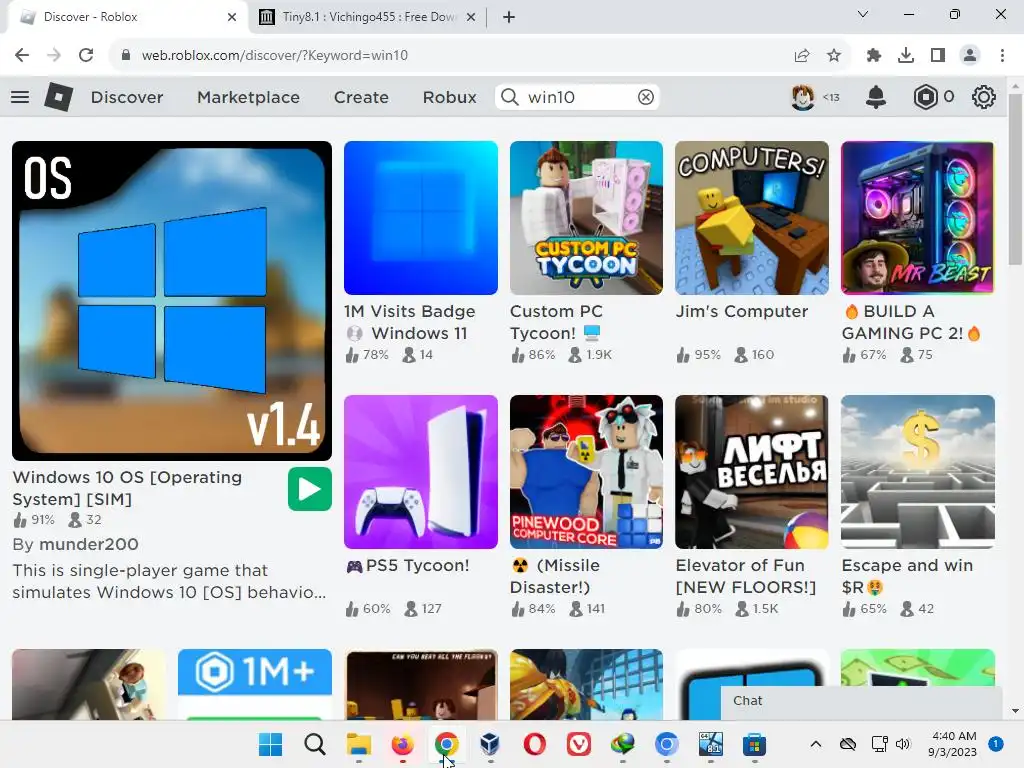Open Chrome profile avatar button
The height and width of the screenshot is (768, 1024).
coord(970,56)
